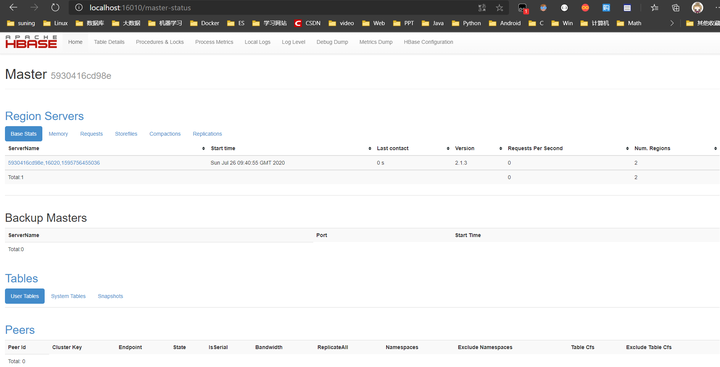Viewport: 720px width, 367px height.
Task: Open the Web bookmark folder
Action: click(x=373, y=23)
